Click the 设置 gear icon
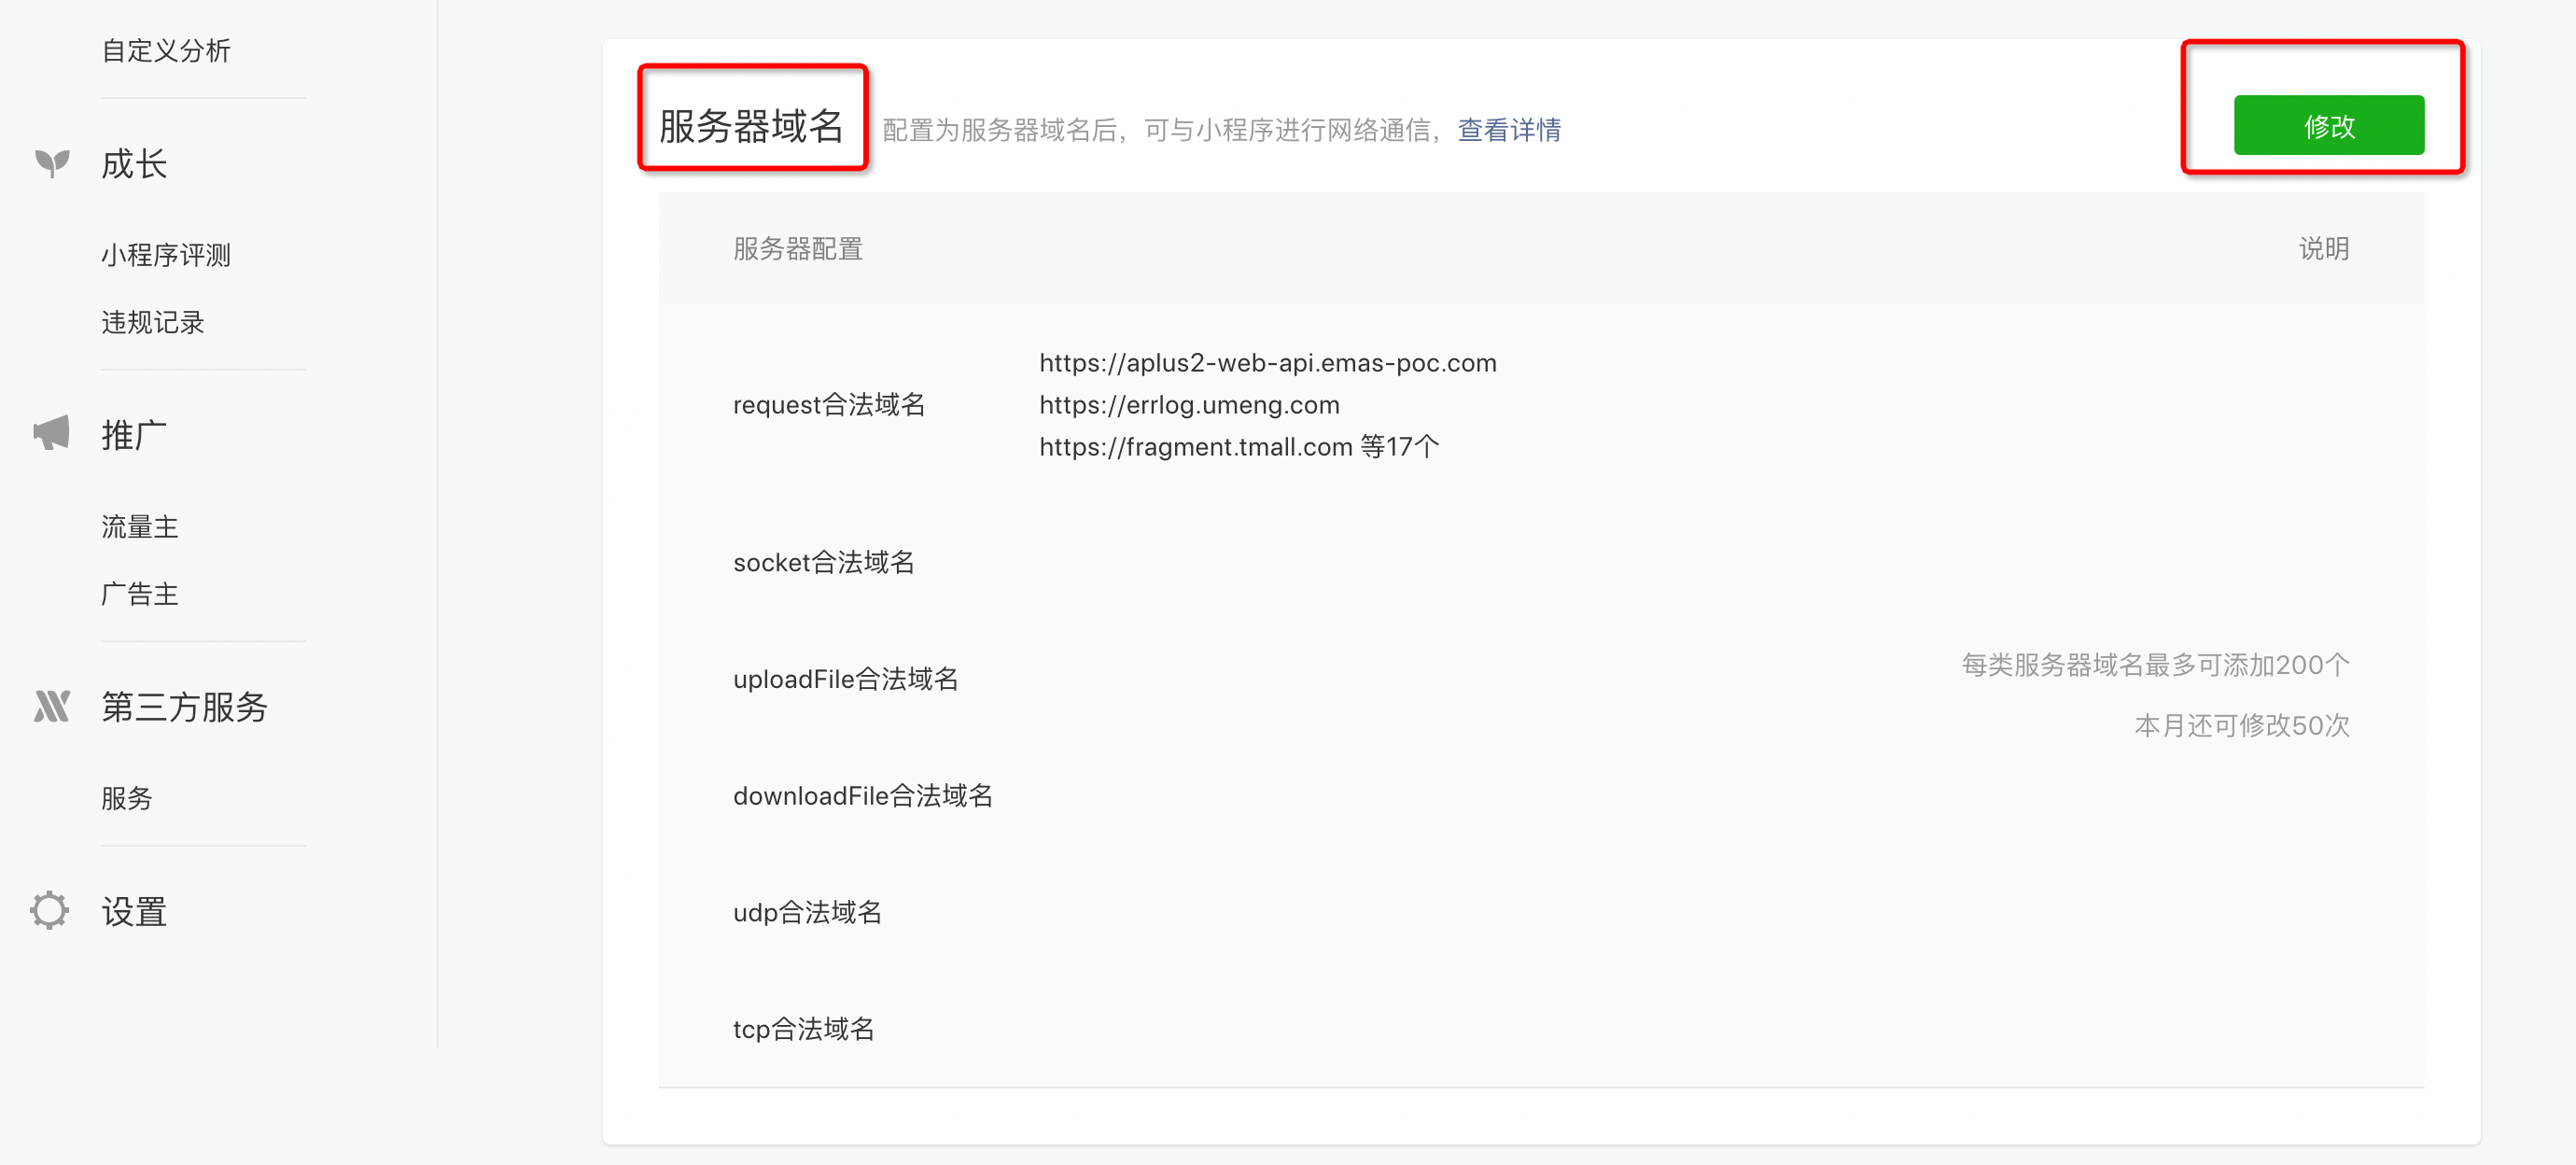This screenshot has width=2576, height=1165. coord(50,910)
